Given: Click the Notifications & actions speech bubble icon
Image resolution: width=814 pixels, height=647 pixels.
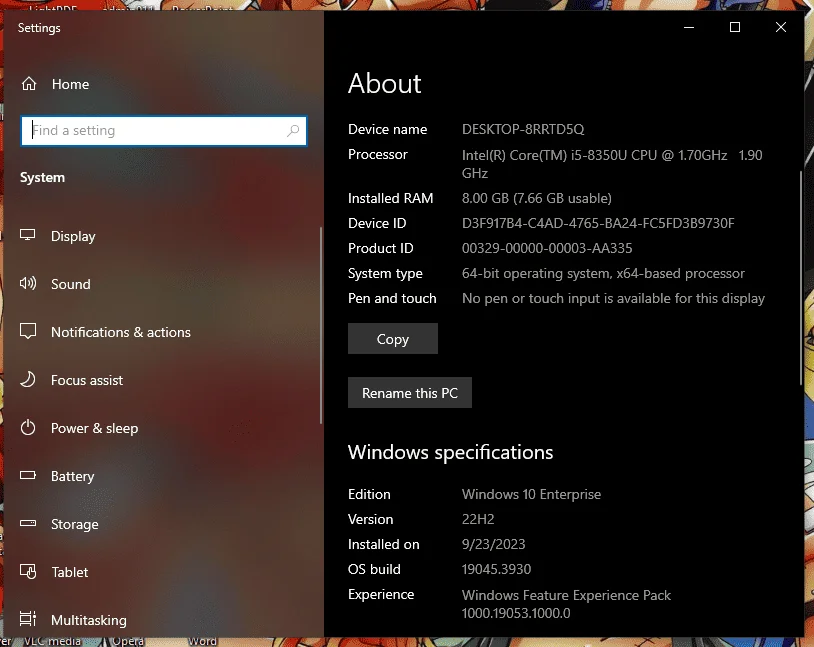Looking at the screenshot, I should [28, 331].
